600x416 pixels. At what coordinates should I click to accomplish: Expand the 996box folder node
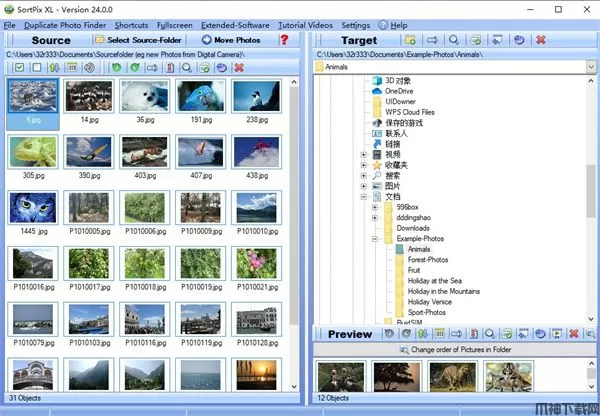click(375, 208)
